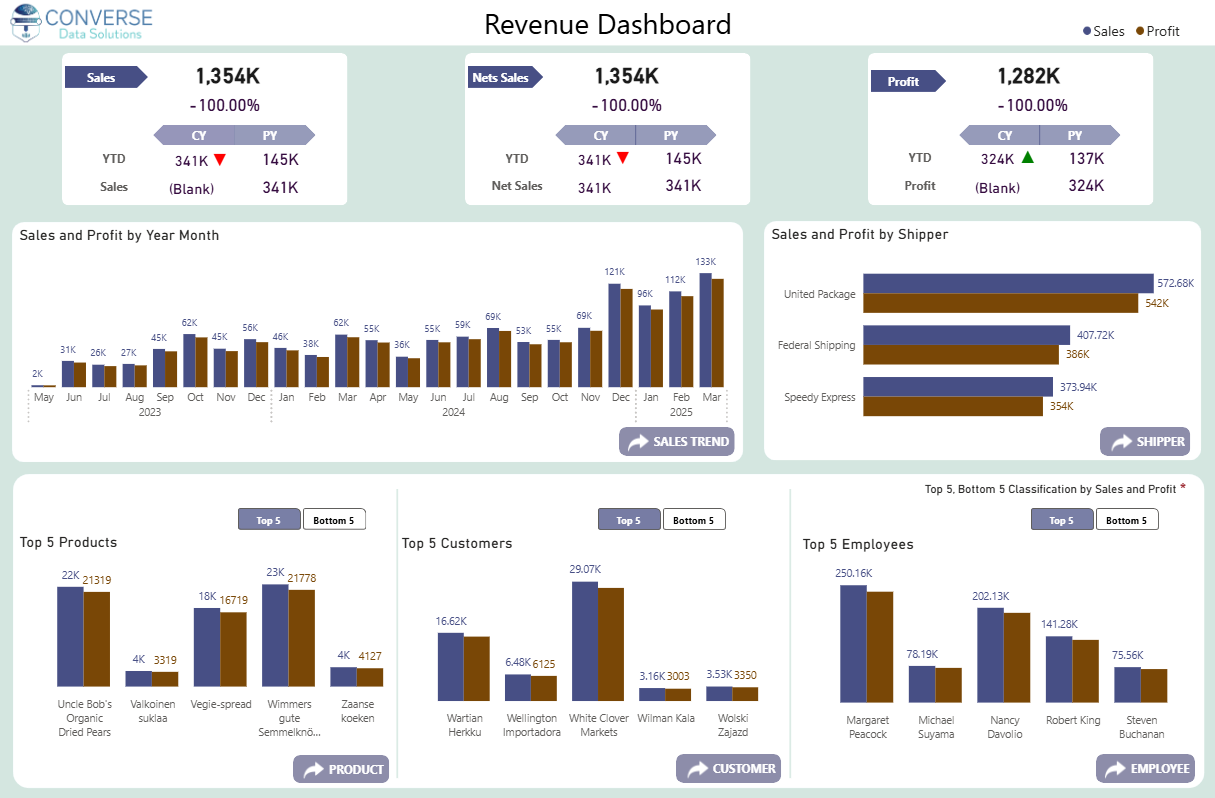Click green up arrow in Profit card
The image size is (1215, 798).
click(1027, 157)
